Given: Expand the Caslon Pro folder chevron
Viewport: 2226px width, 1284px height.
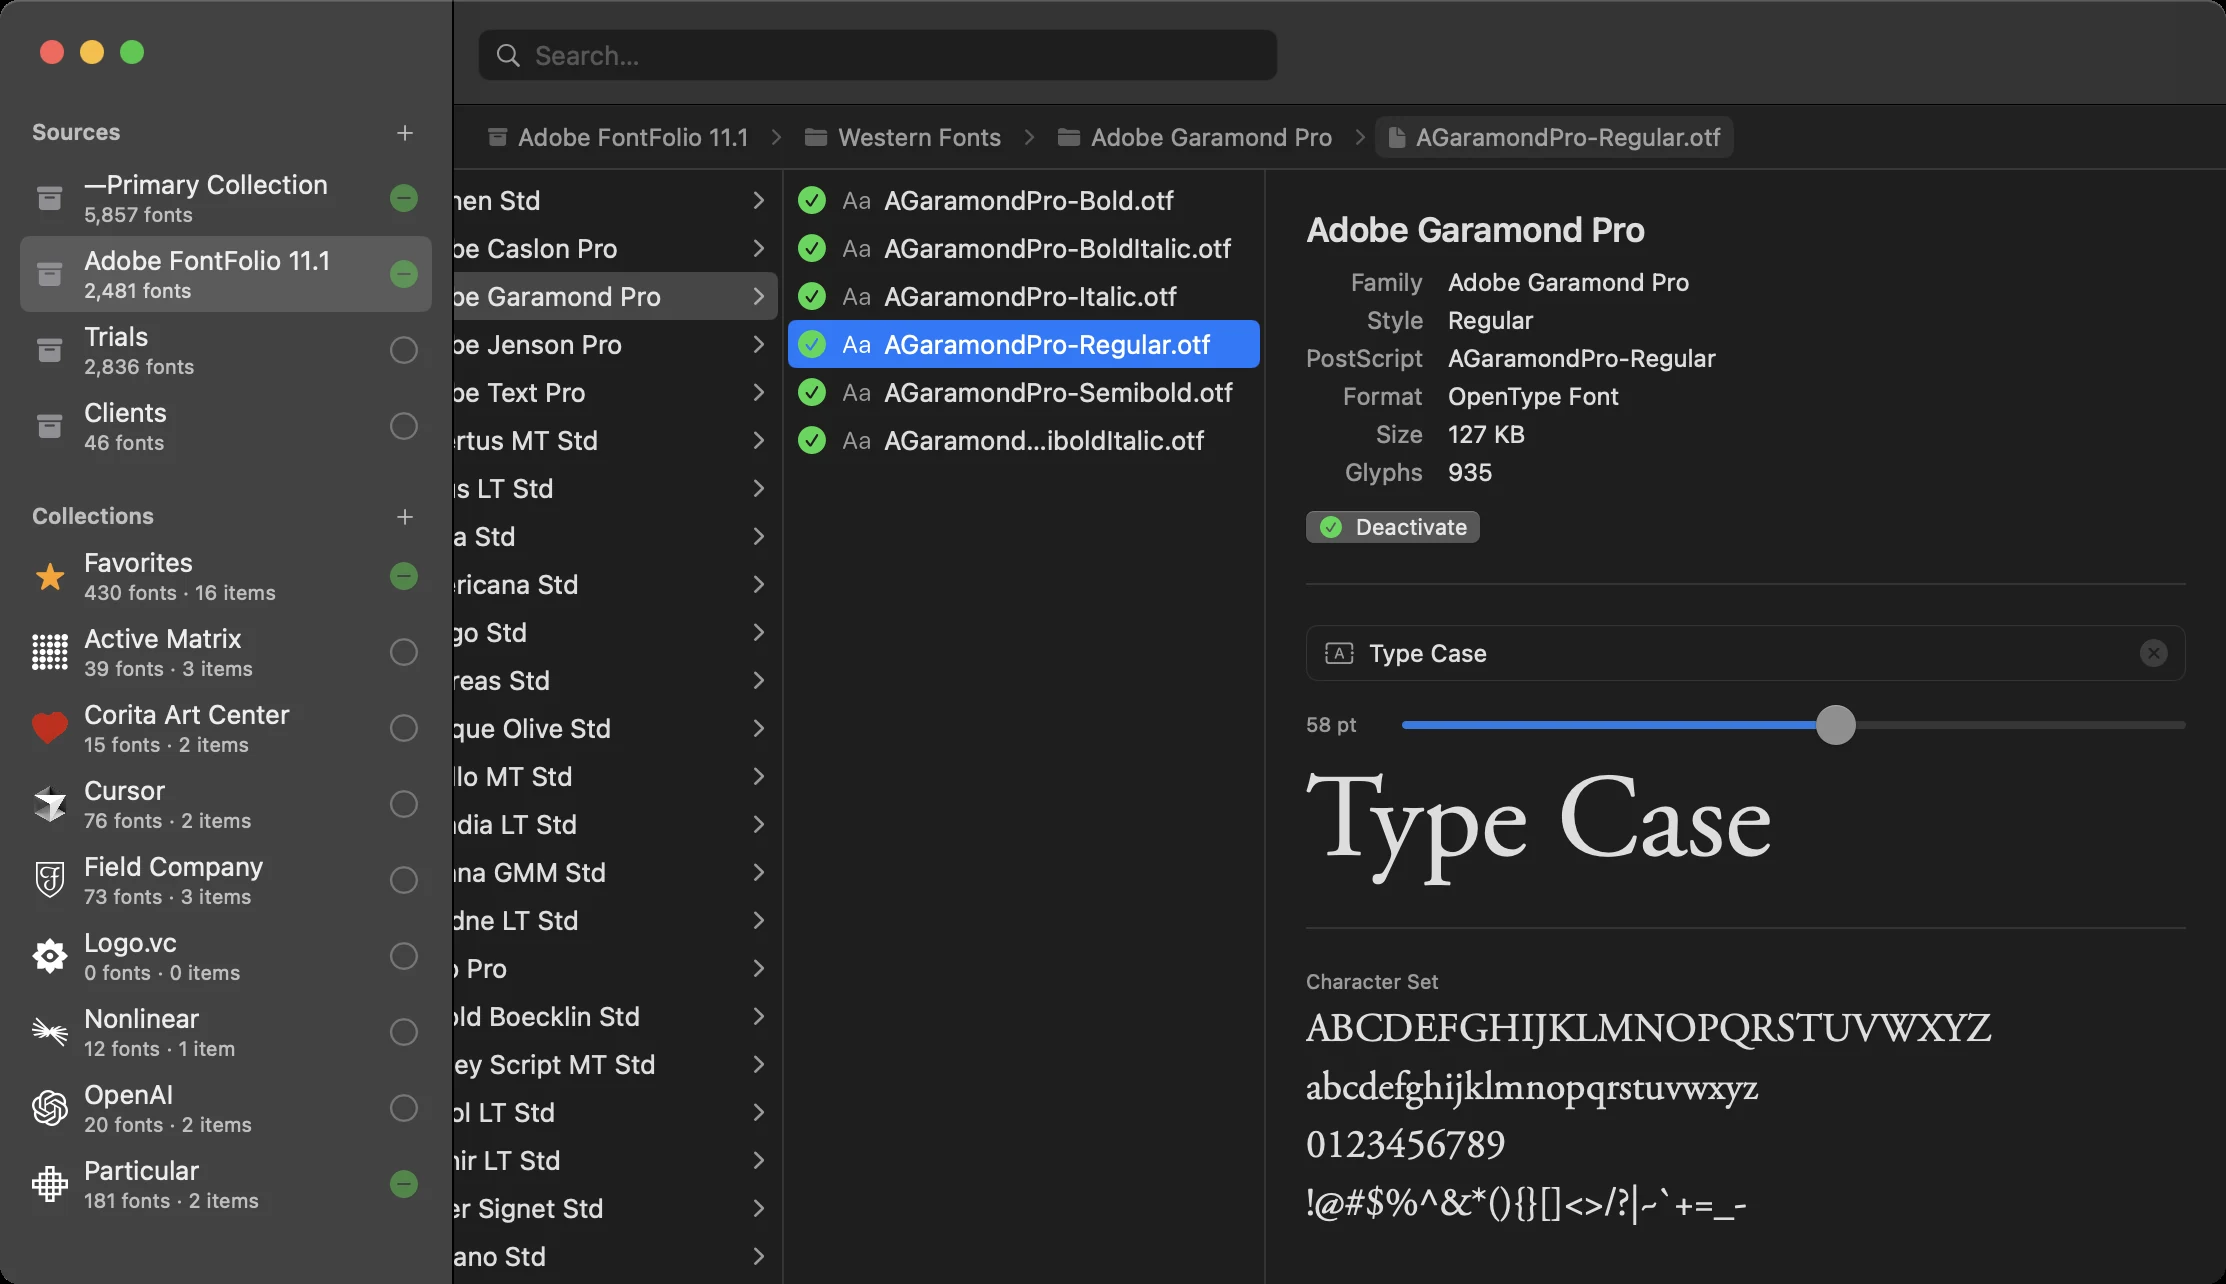Looking at the screenshot, I should click(x=758, y=249).
